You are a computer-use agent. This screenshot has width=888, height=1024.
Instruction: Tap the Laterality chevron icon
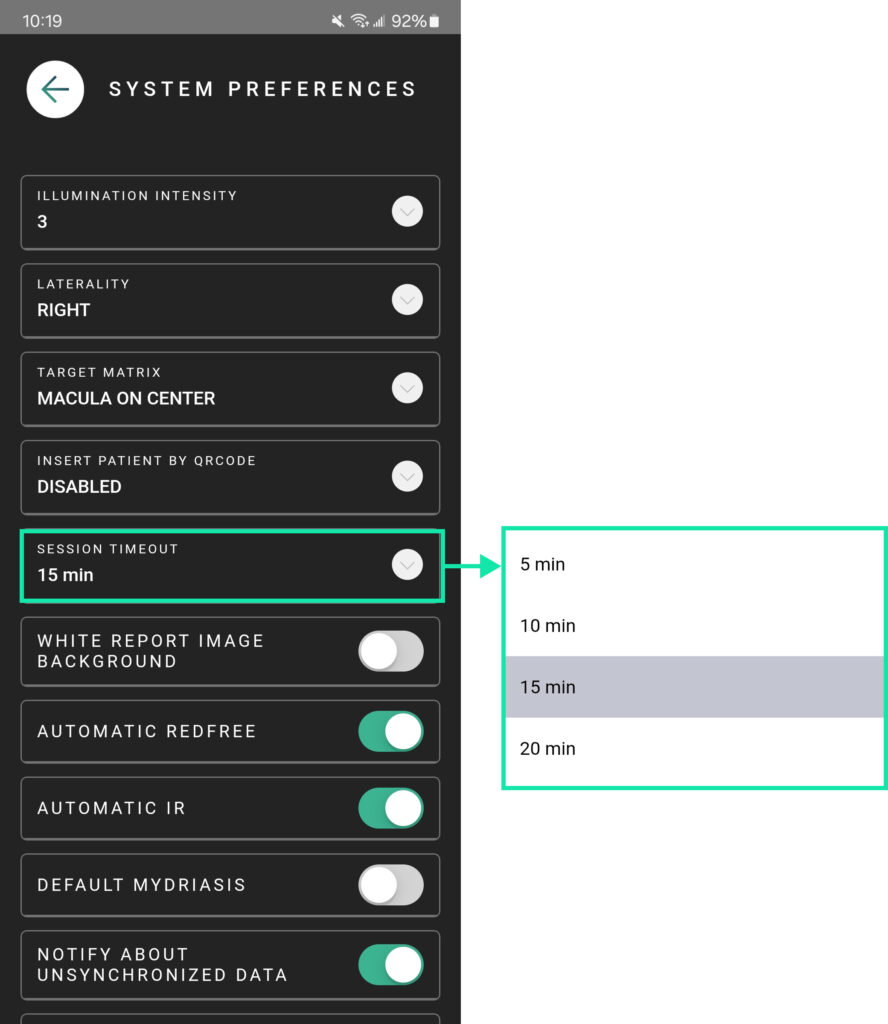[407, 300]
